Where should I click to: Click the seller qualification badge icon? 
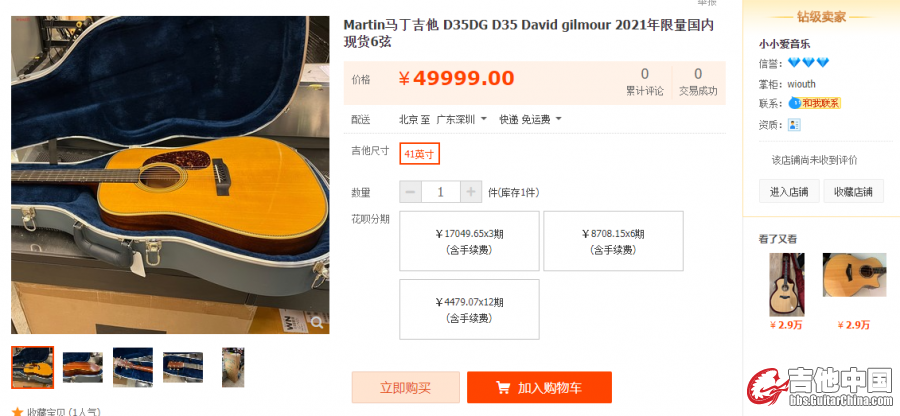(x=794, y=125)
